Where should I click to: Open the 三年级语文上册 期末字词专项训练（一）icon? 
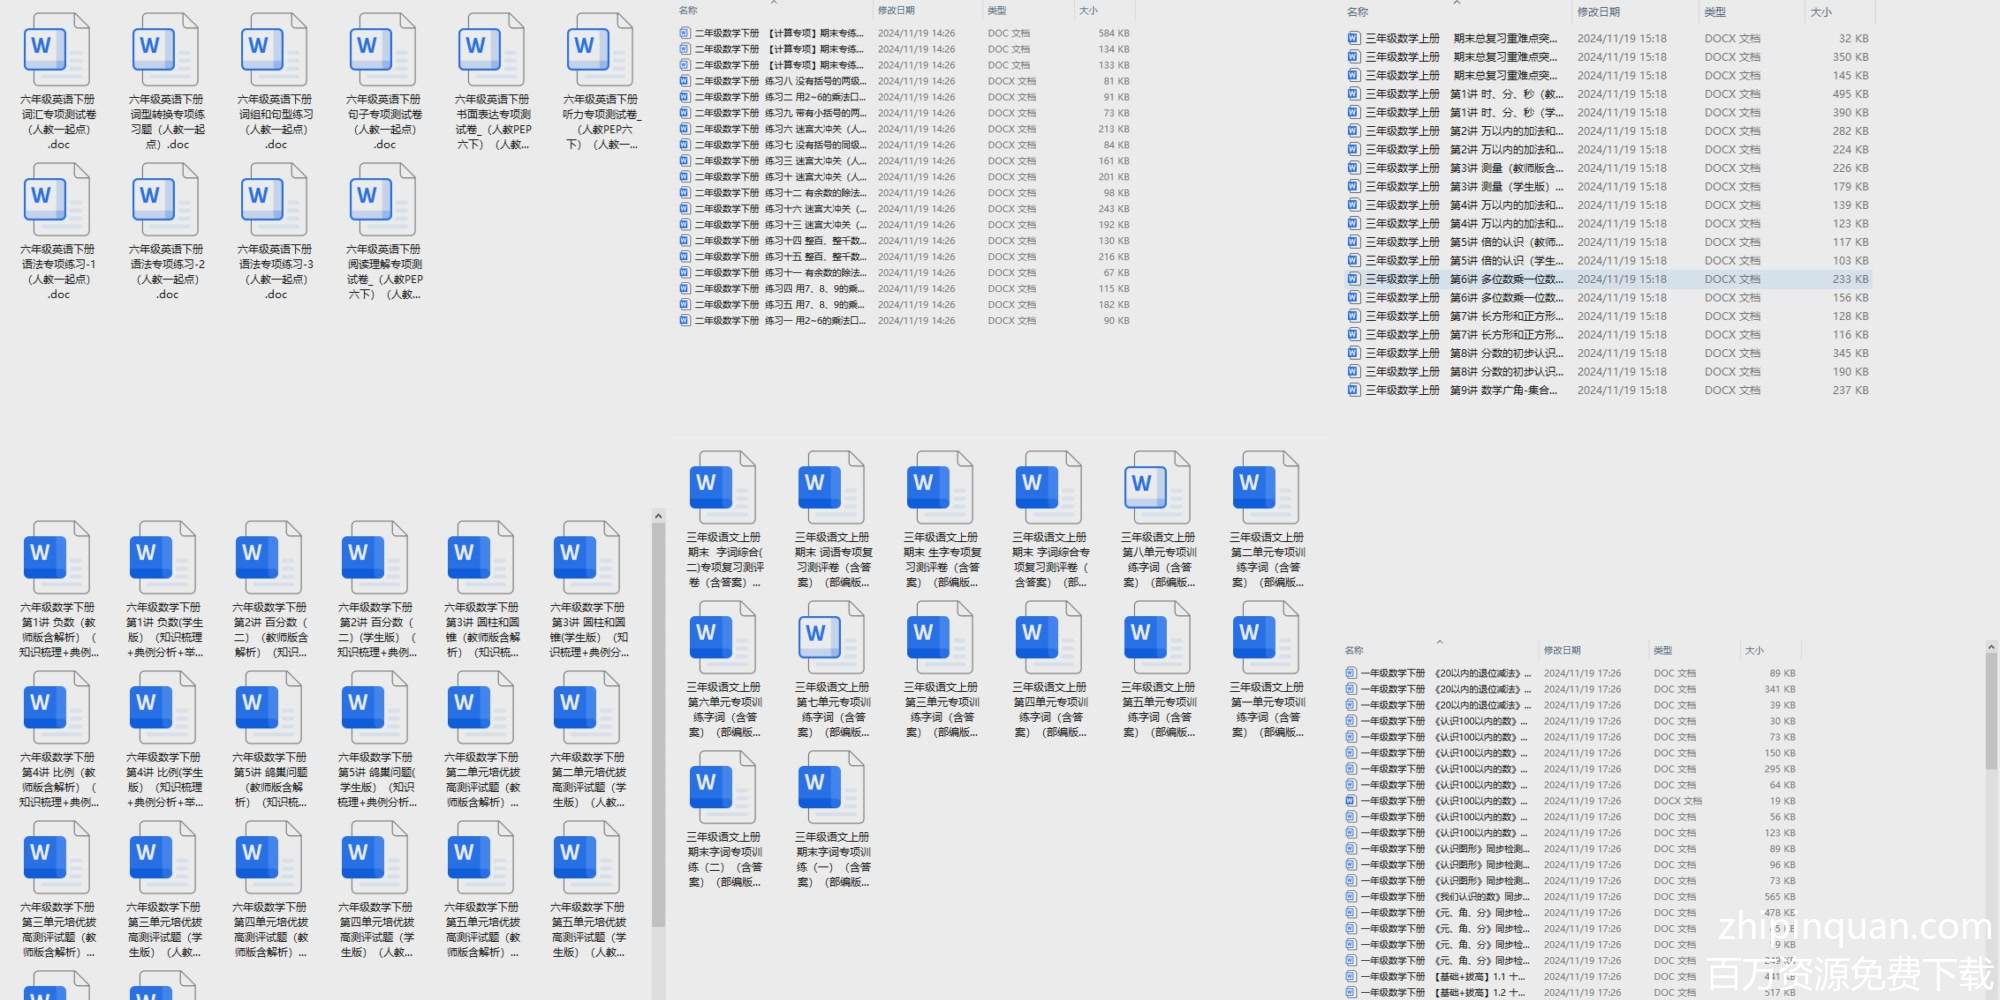click(x=832, y=789)
